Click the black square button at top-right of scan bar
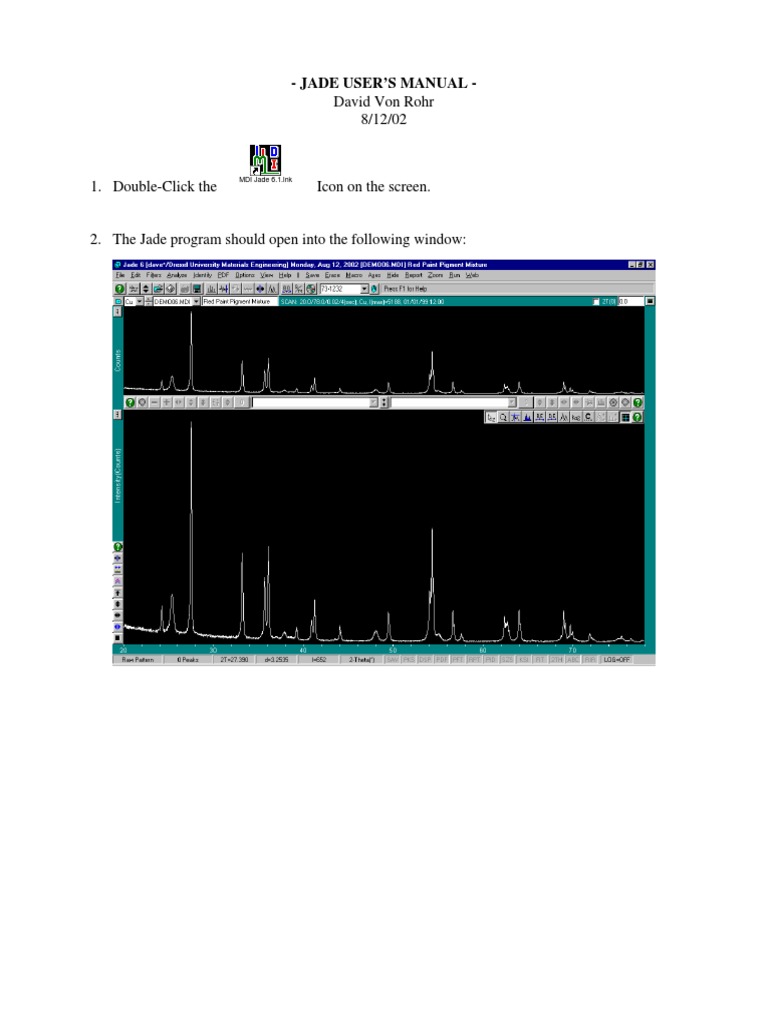Image resolution: width=768 pixels, height=1024 pixels. point(650,301)
